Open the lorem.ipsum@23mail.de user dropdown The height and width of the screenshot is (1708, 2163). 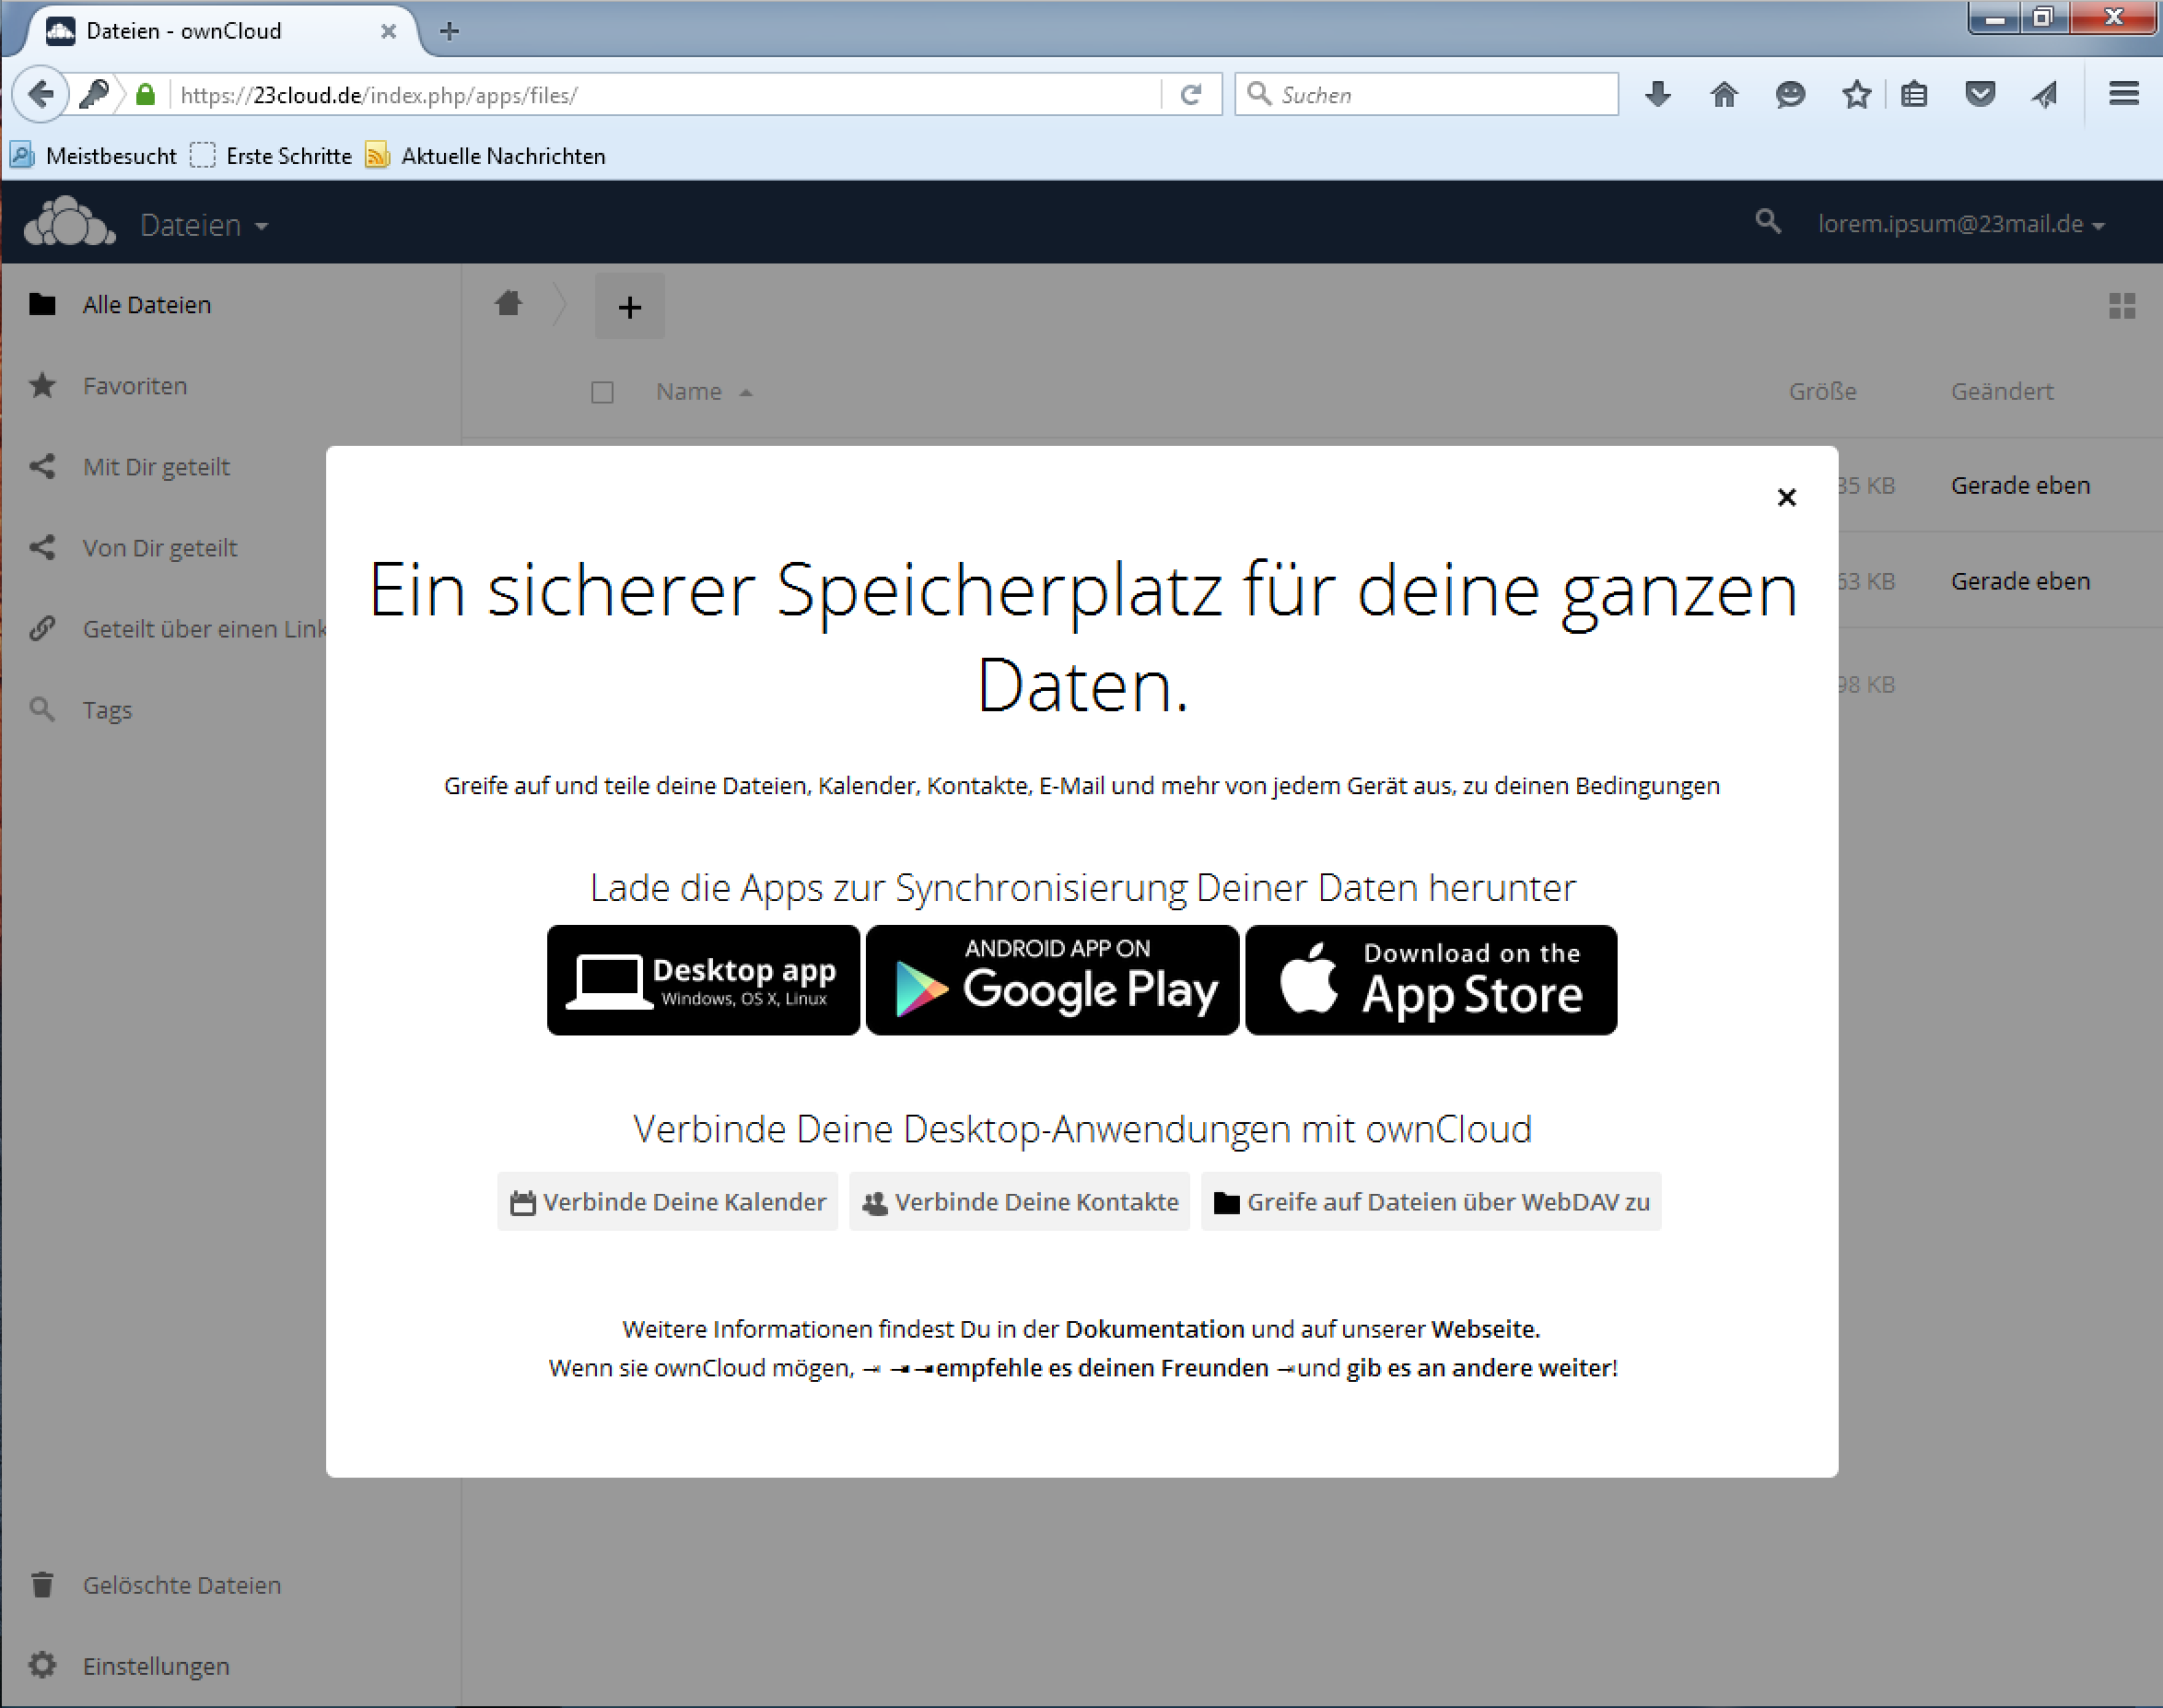1961,224
